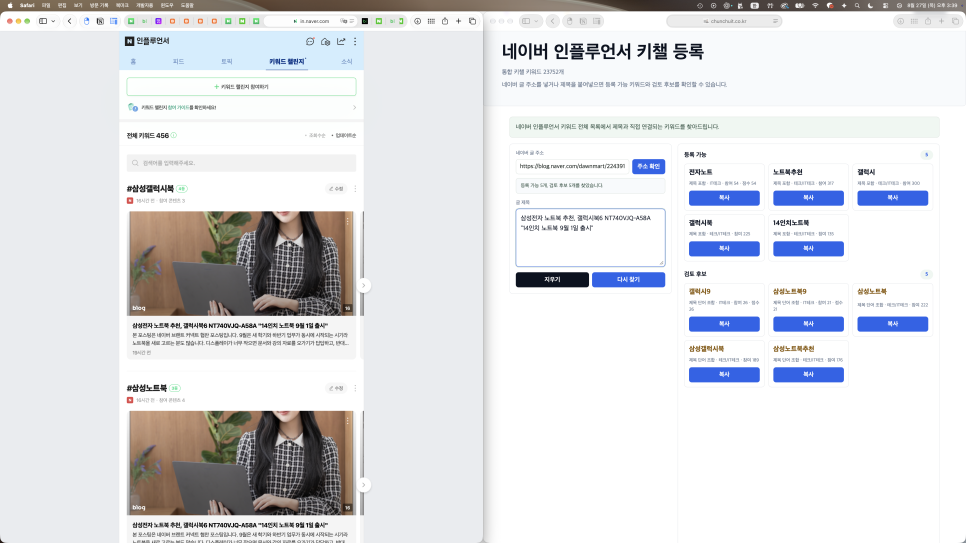The image size is (966, 543).
Task: Open Control Center in the menu bar
Action: (885, 5)
